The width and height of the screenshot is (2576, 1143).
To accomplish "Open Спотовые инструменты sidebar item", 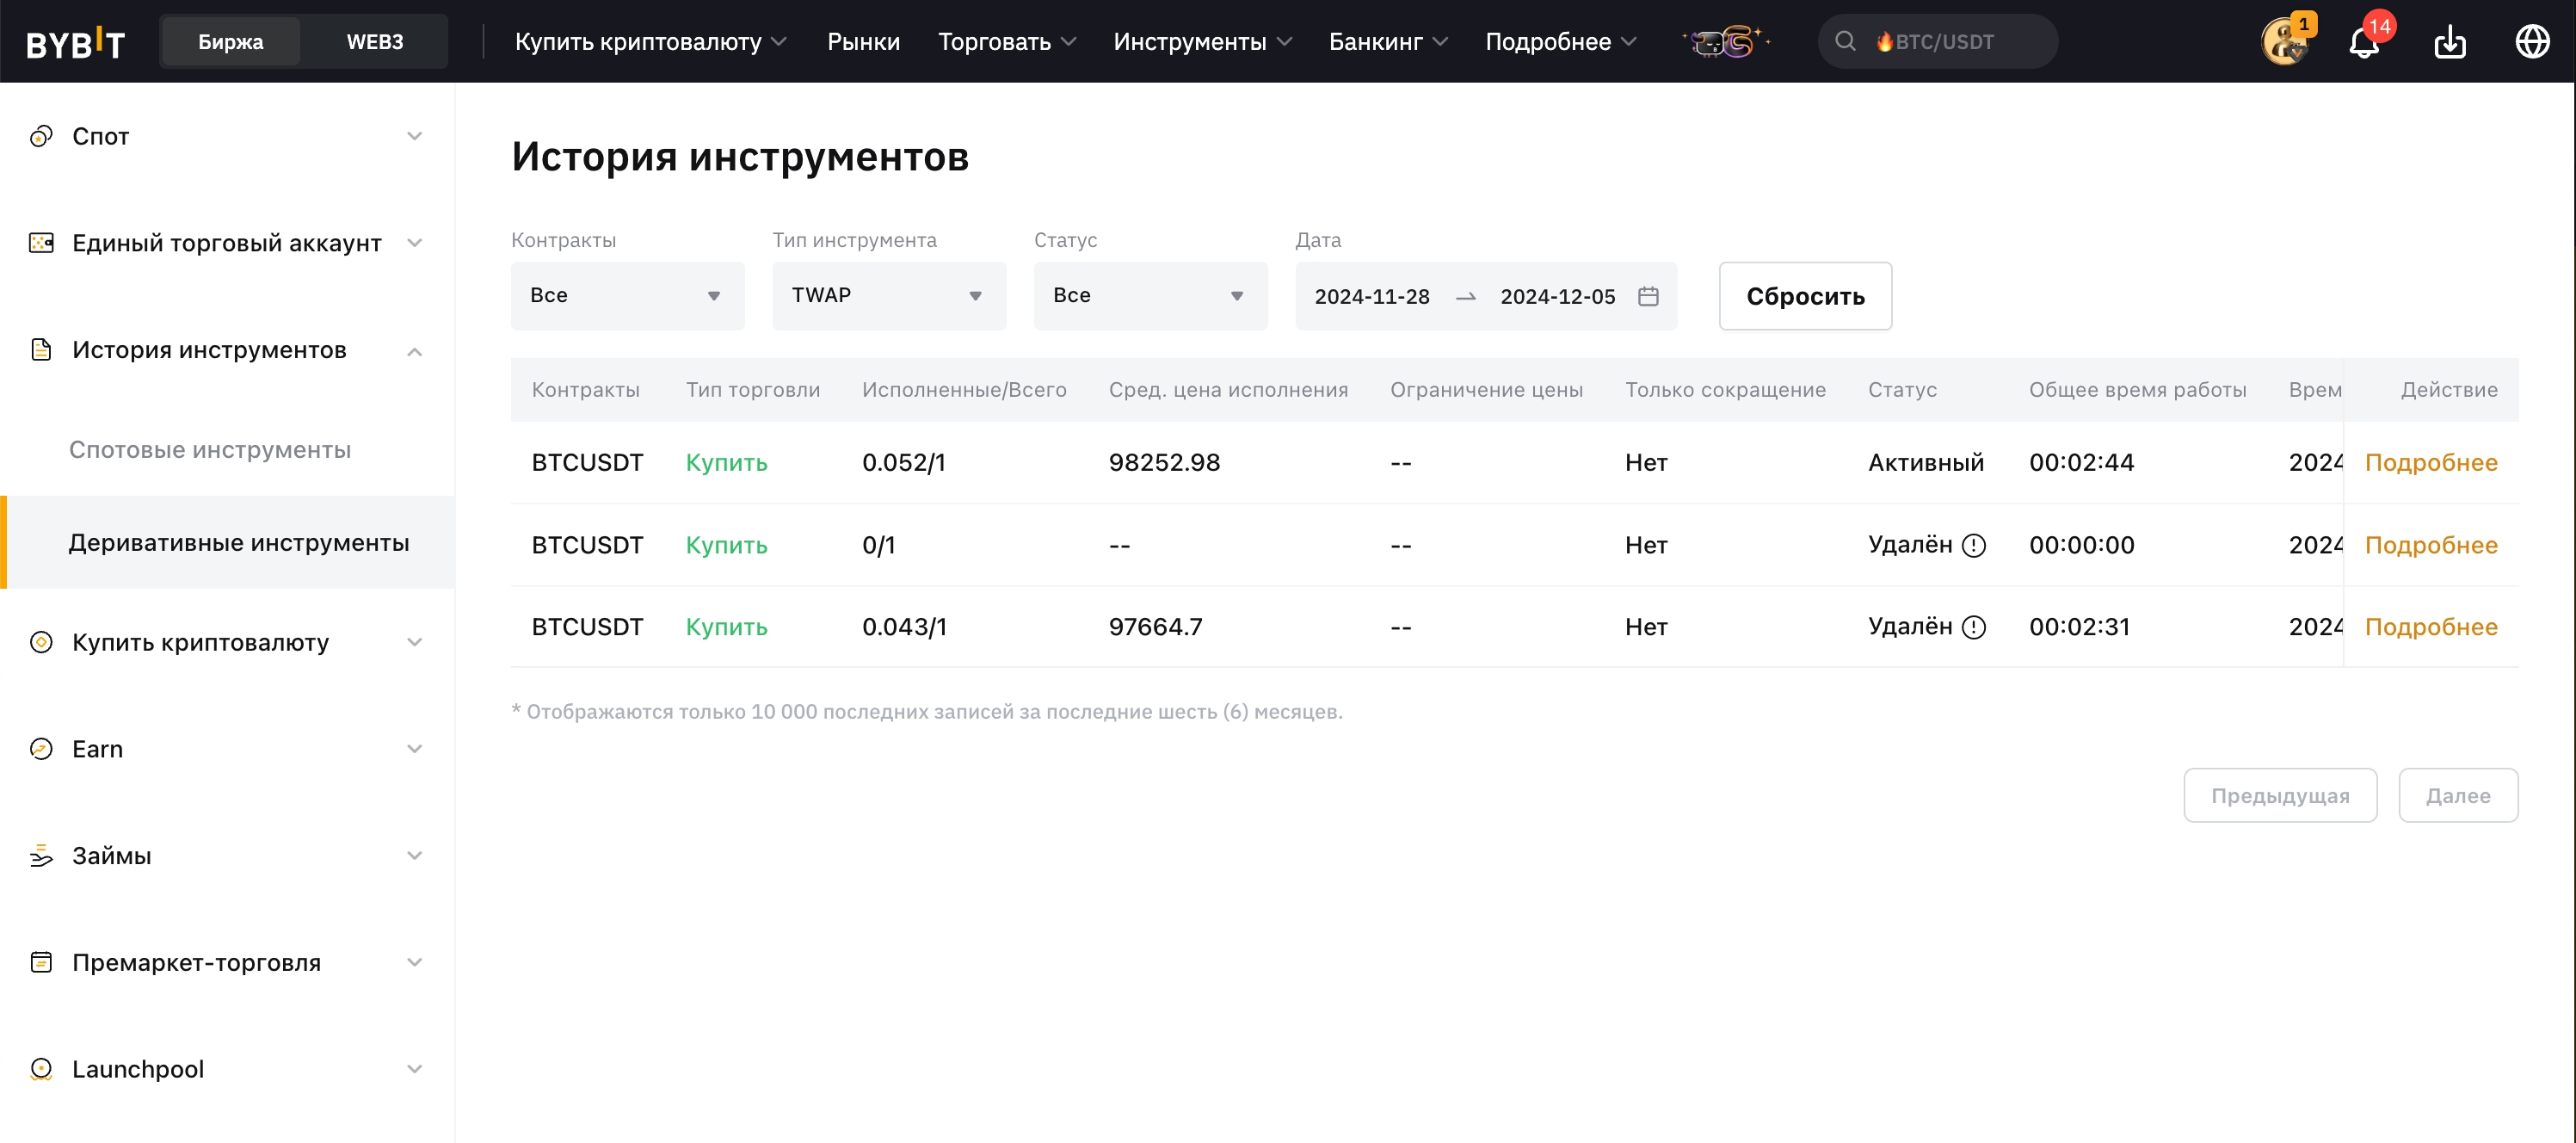I will coord(210,450).
